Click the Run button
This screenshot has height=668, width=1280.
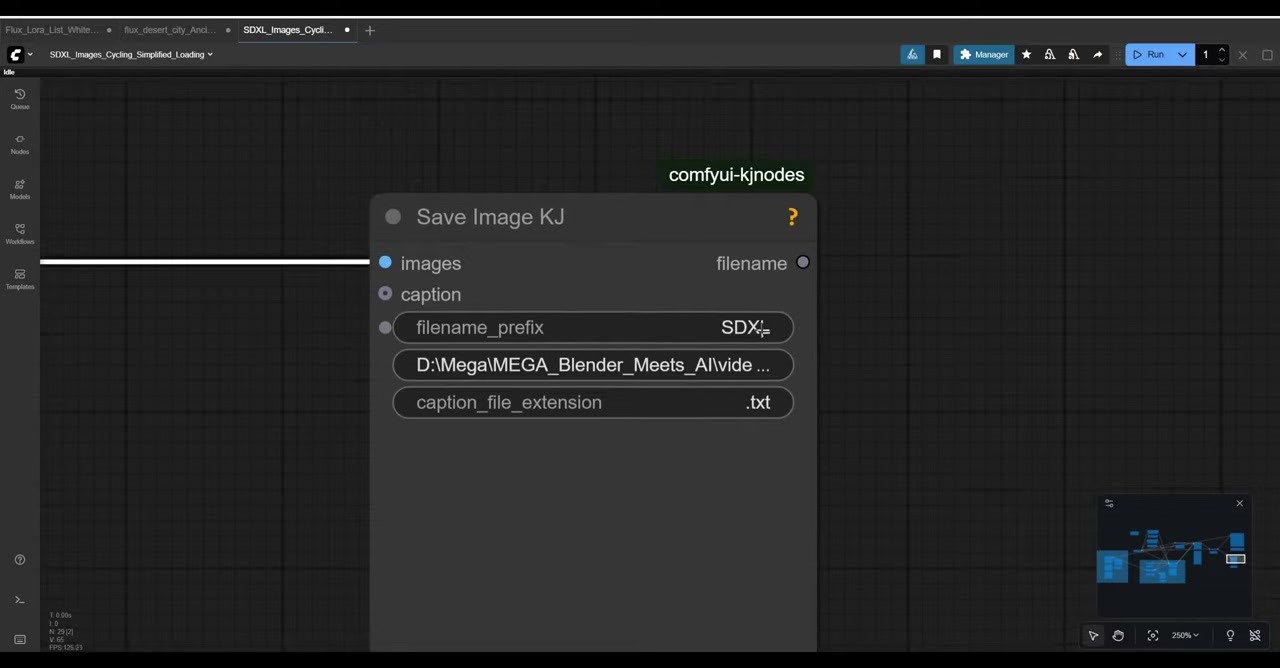coord(1149,55)
